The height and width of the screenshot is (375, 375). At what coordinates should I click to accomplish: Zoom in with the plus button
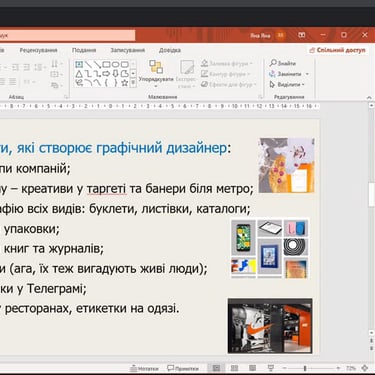click(338, 368)
